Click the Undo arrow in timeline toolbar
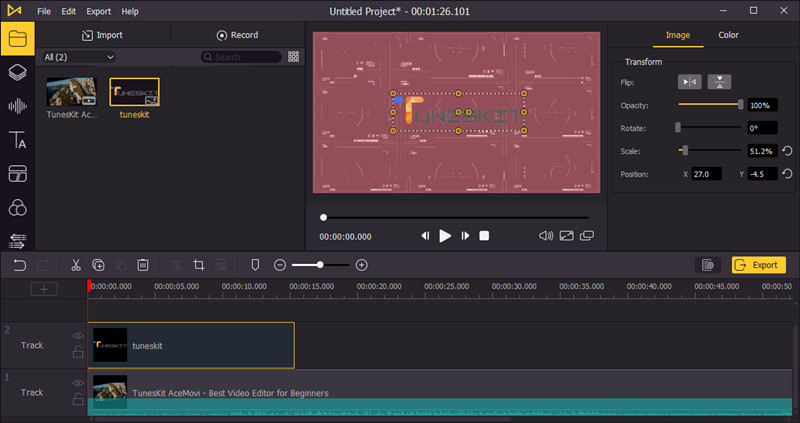 (x=19, y=265)
